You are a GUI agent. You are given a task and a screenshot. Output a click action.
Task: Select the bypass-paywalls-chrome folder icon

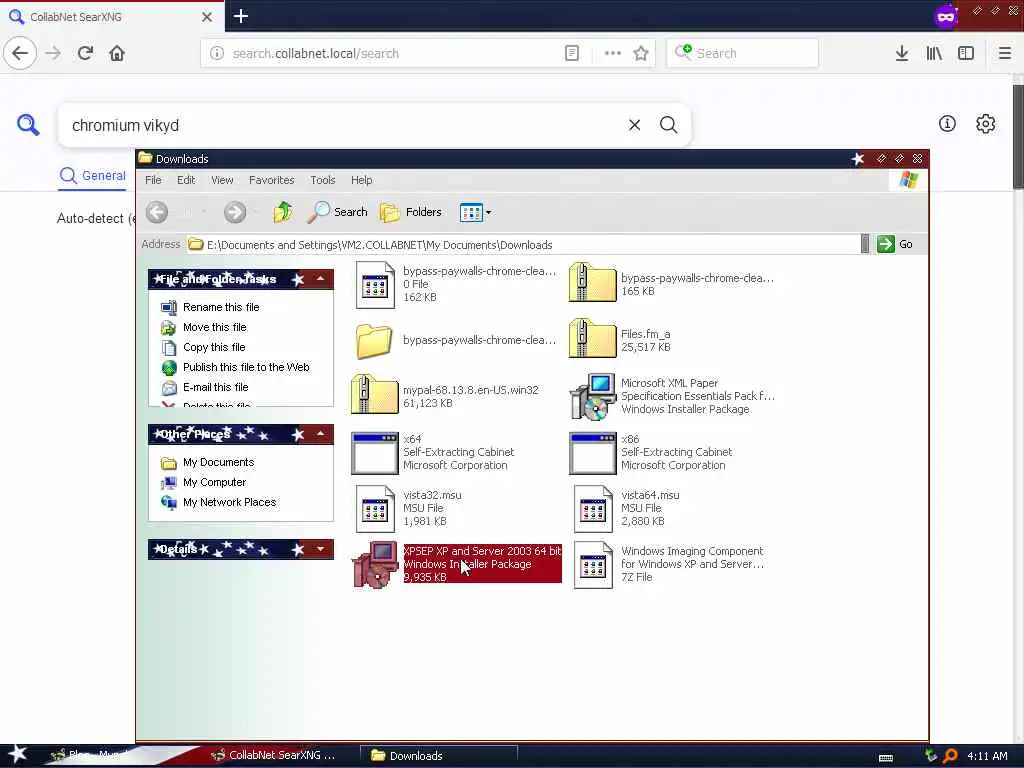(x=374, y=341)
